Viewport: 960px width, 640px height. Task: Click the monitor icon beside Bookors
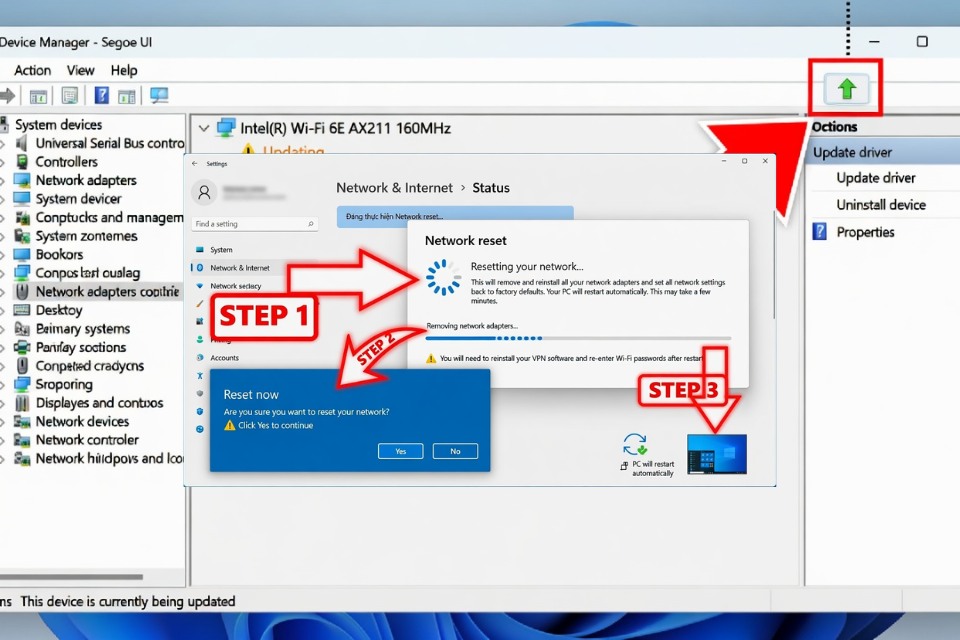[x=22, y=254]
